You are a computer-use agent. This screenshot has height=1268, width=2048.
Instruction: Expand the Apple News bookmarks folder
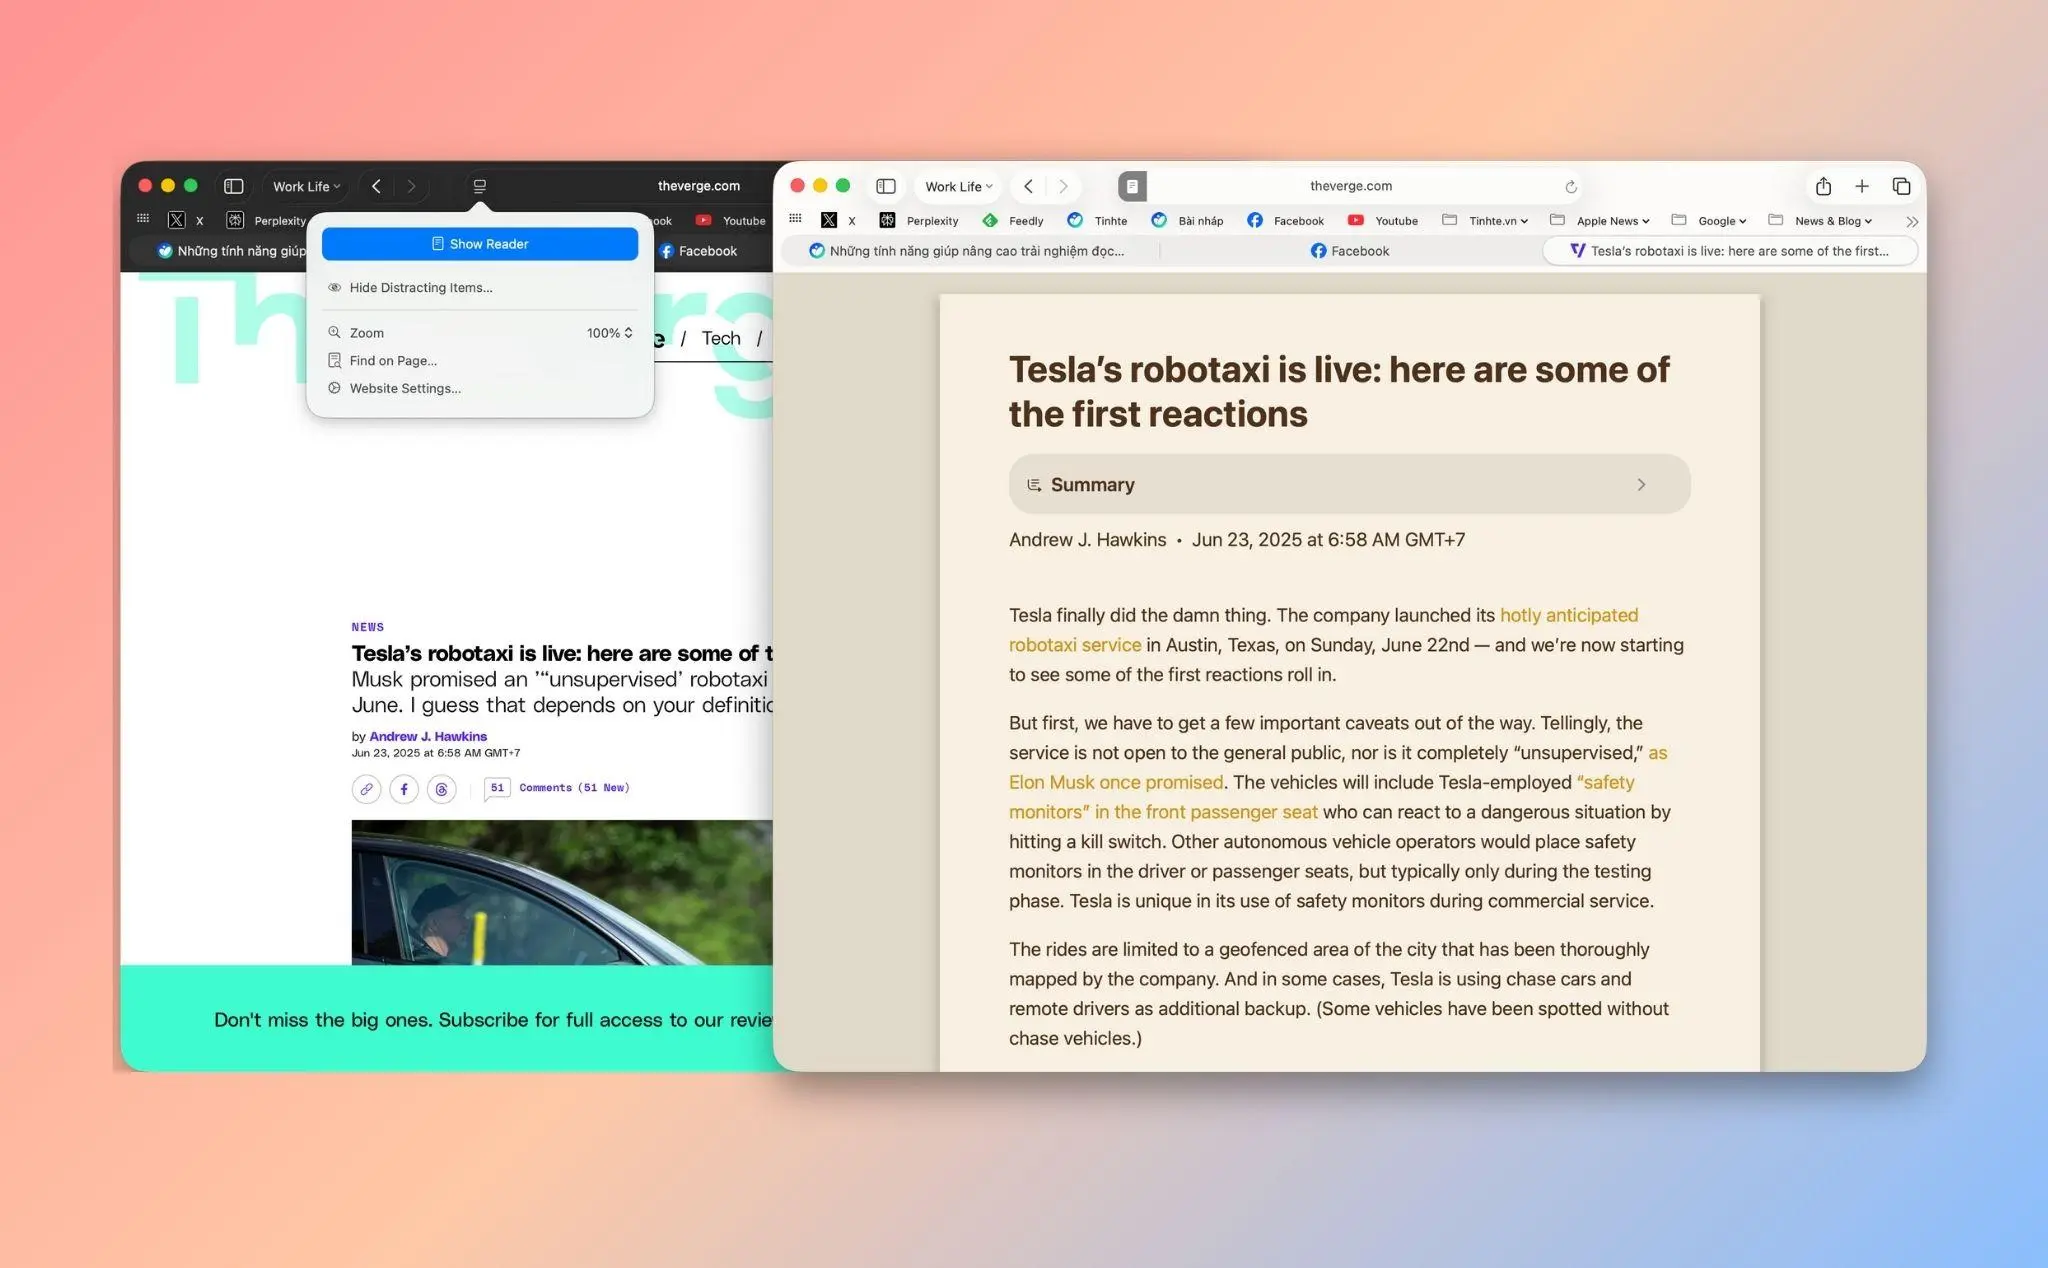(1599, 220)
